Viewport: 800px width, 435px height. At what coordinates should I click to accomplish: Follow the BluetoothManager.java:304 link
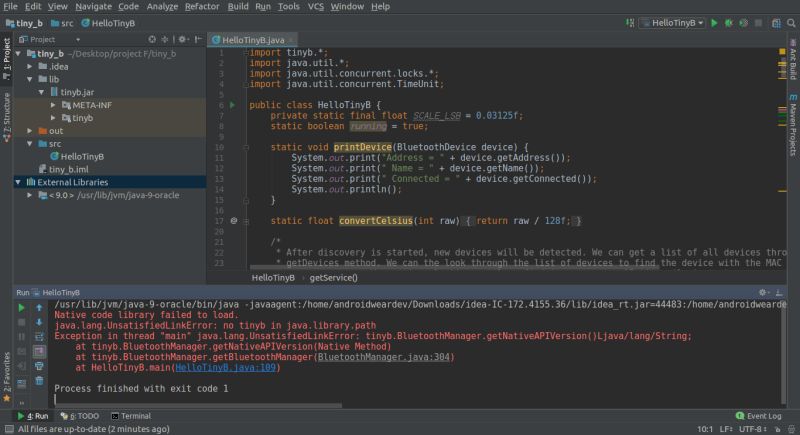pos(384,357)
